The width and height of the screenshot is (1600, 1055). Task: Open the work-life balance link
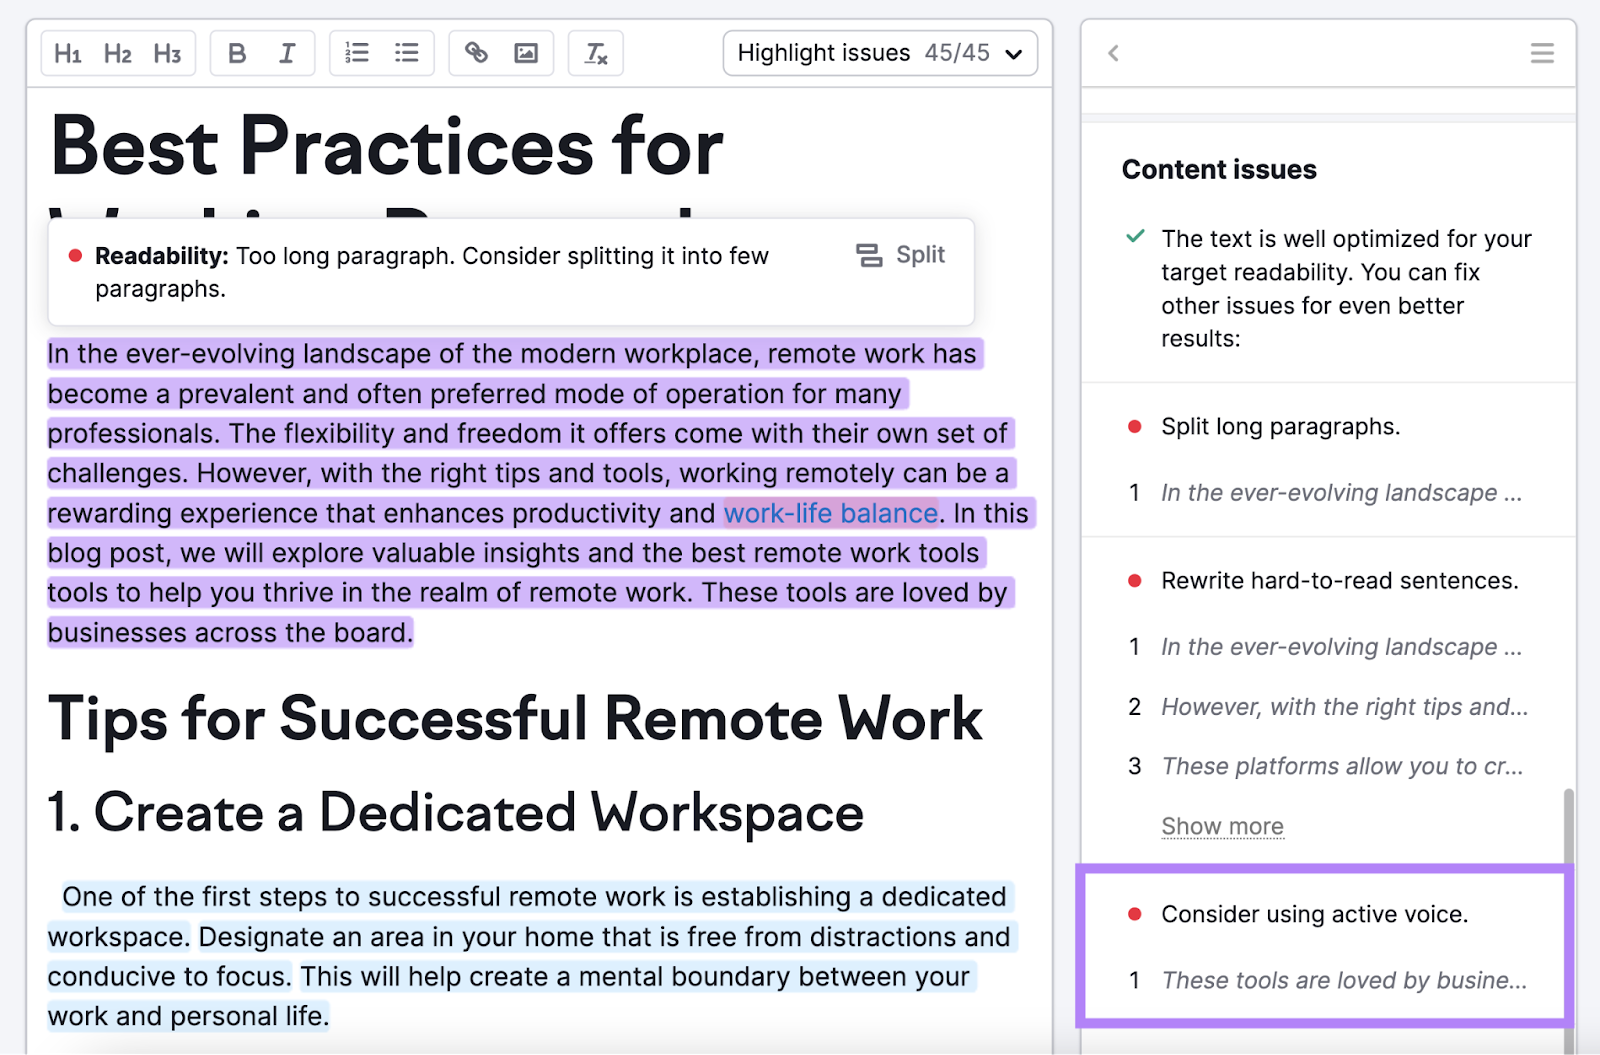coord(831,513)
